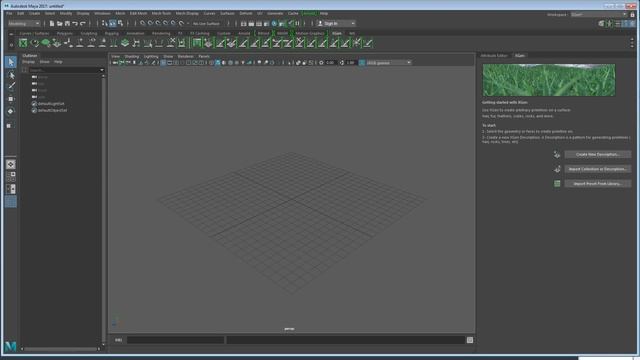This screenshot has height=360, width=640.
Task: Click the No Live Surface field
Action: pyautogui.click(x=207, y=24)
